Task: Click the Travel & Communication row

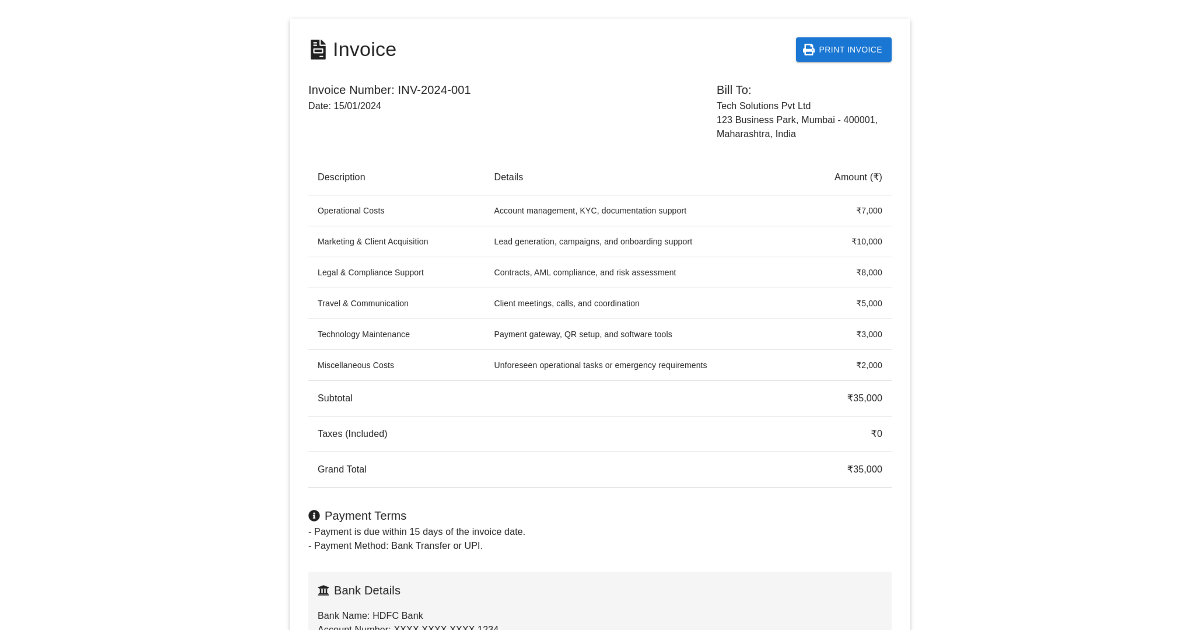Action: click(362, 304)
